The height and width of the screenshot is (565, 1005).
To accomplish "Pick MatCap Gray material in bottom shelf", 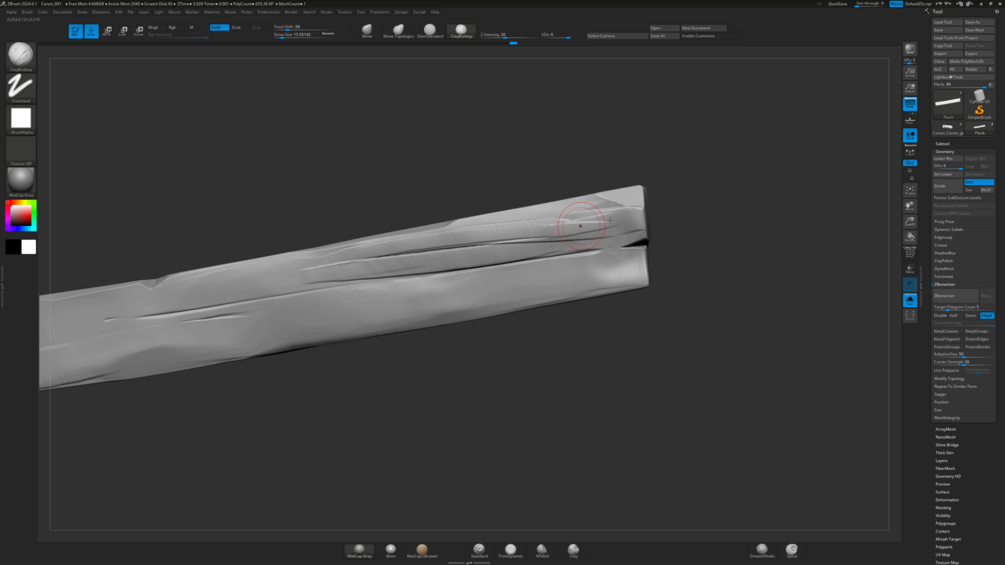I will (x=359, y=550).
